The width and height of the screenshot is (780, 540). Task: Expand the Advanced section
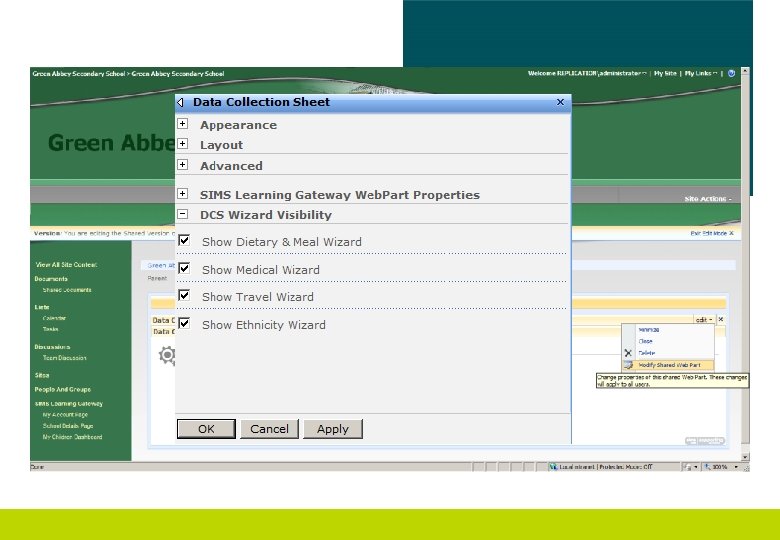click(183, 165)
